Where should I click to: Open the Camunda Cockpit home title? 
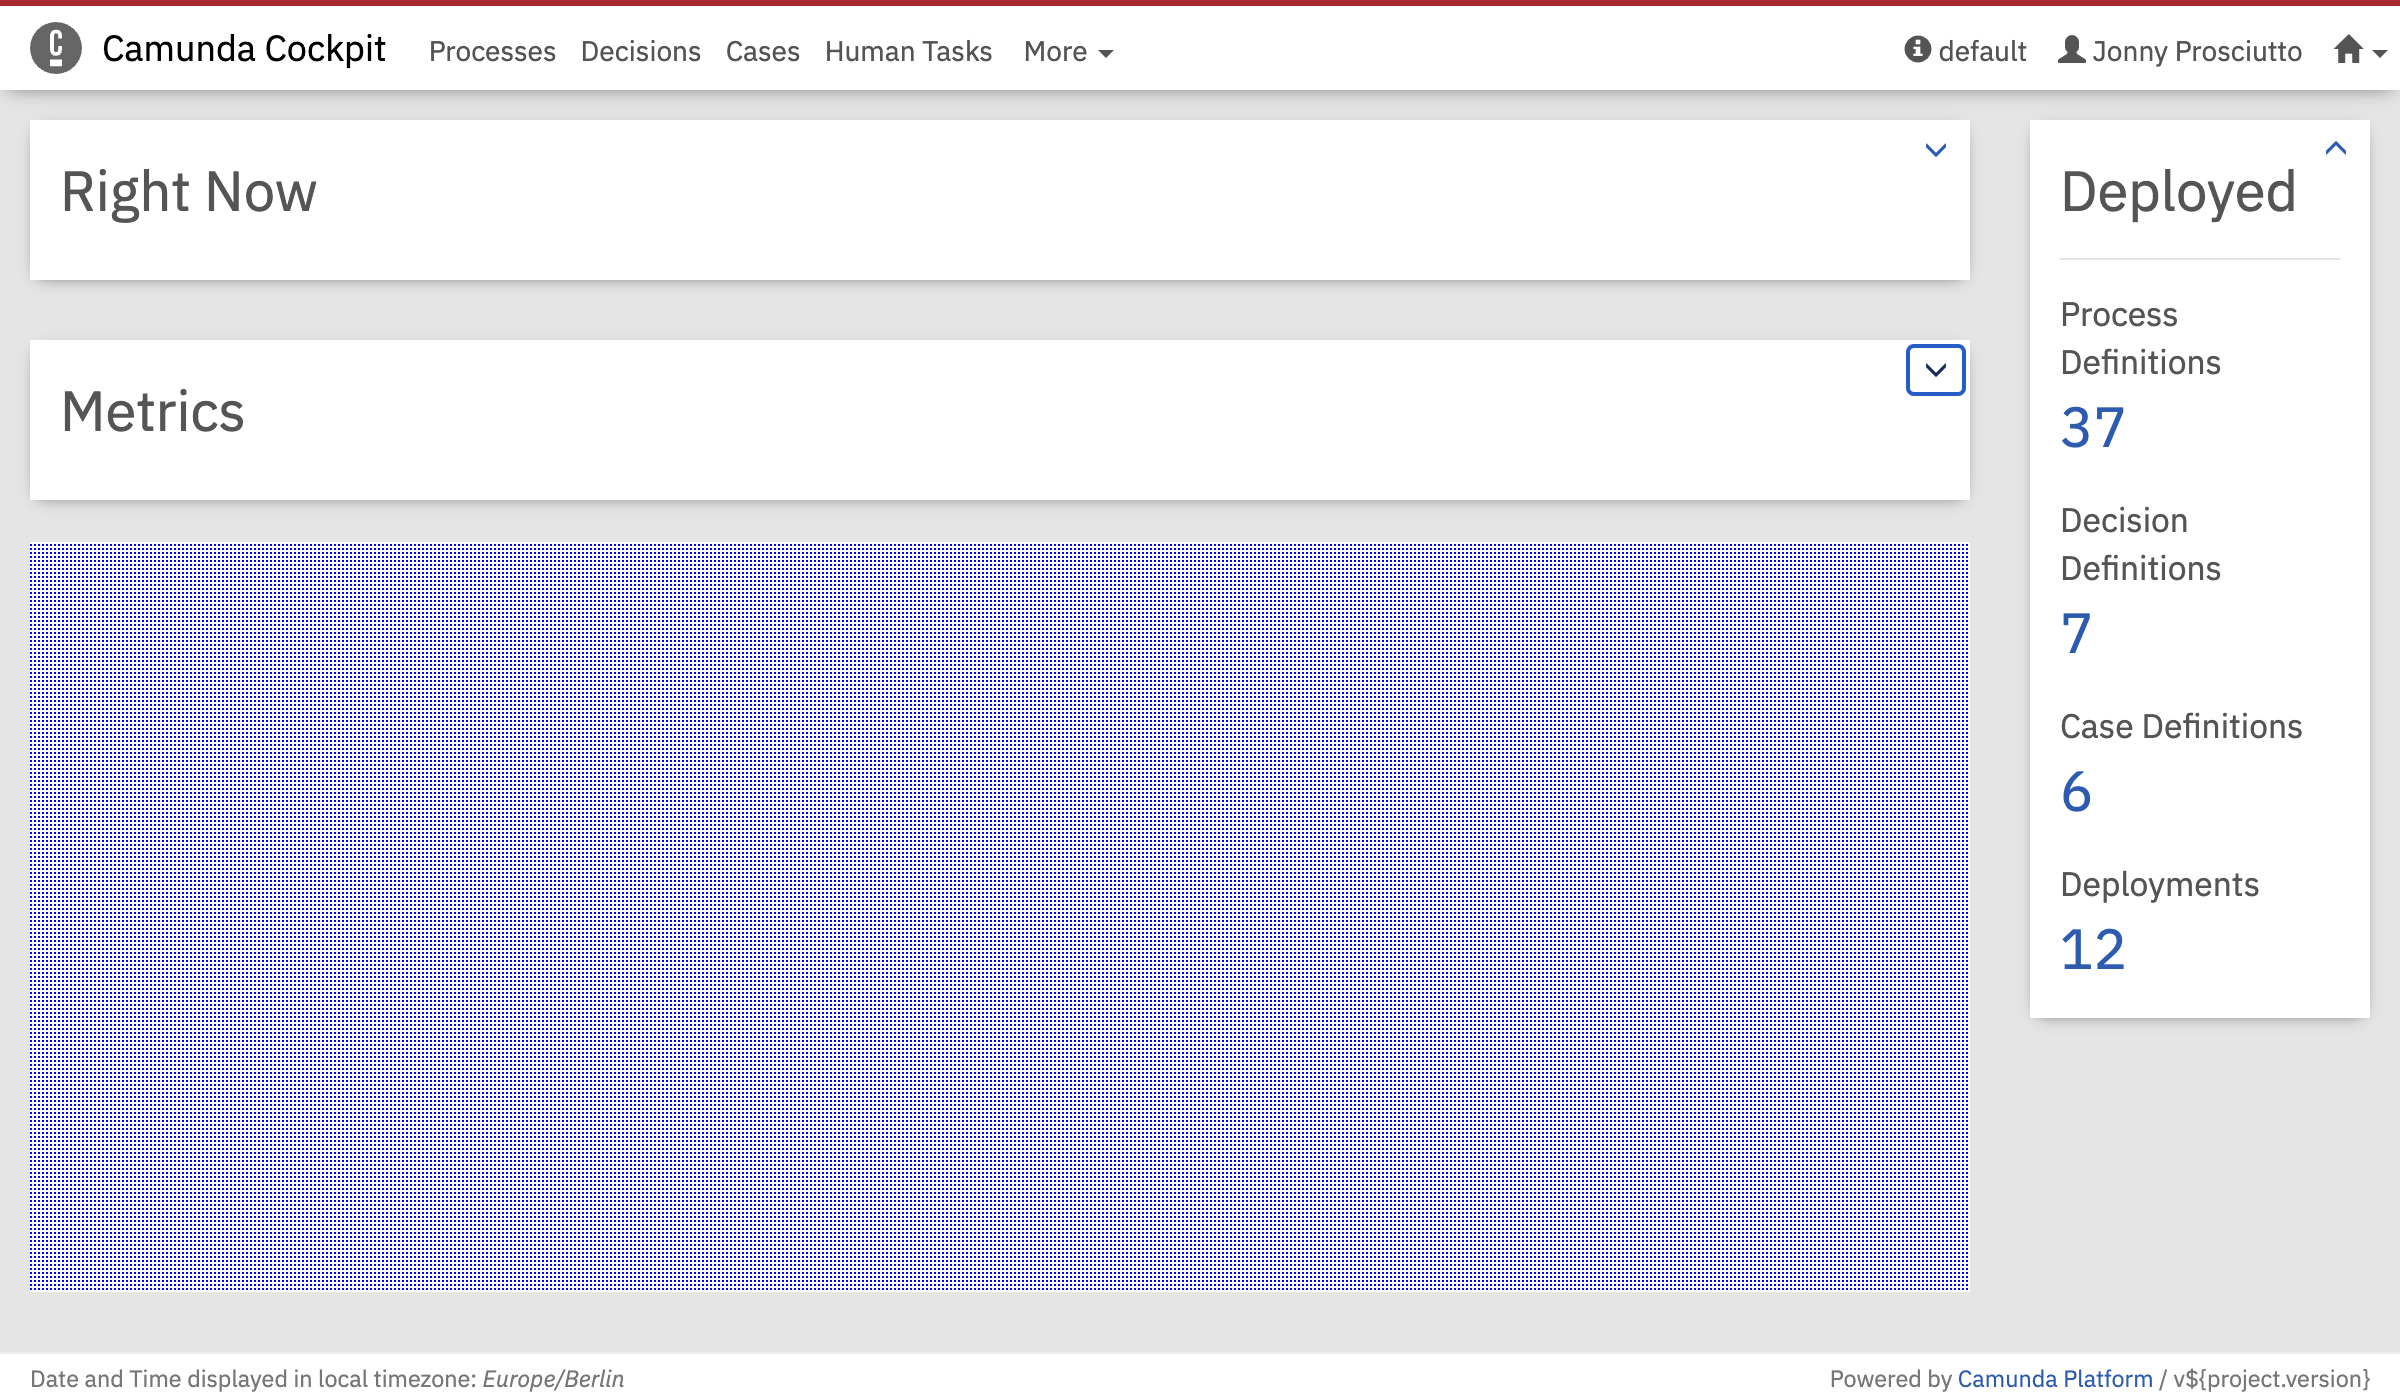point(243,49)
